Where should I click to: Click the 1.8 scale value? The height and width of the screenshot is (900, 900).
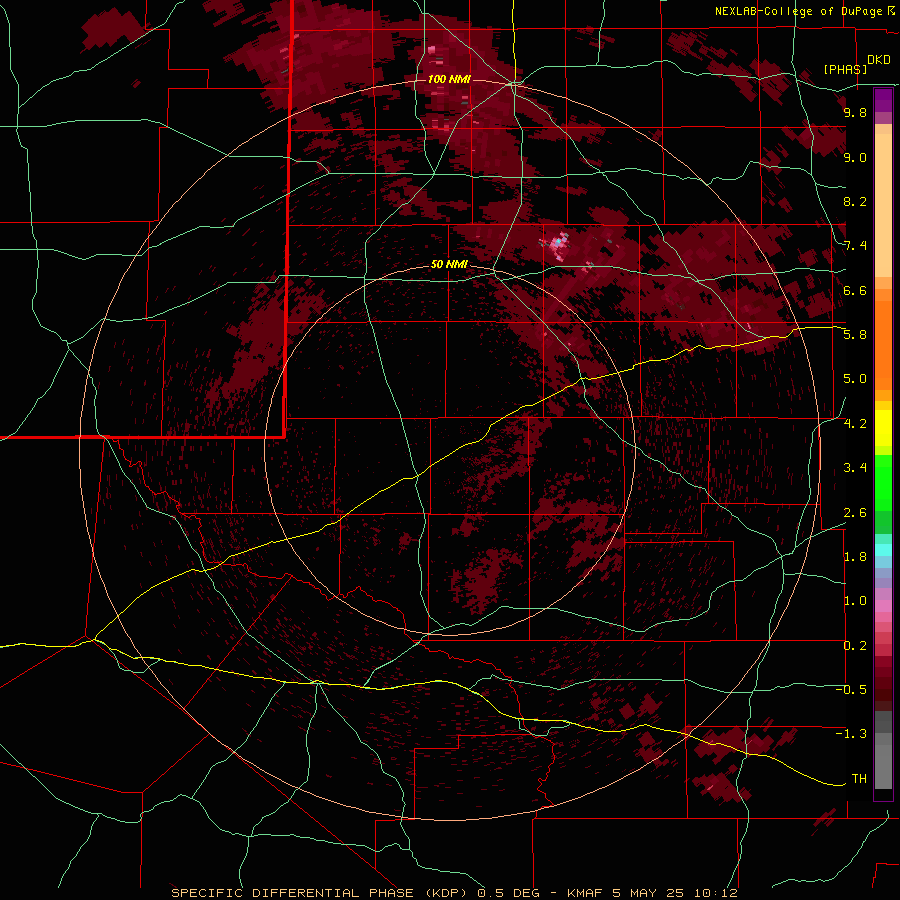855,557
